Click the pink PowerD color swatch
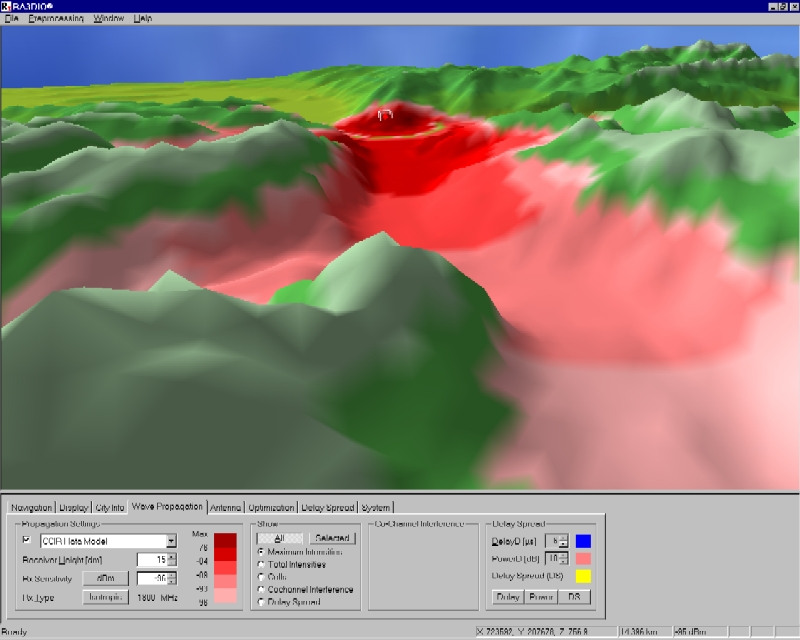 (584, 558)
